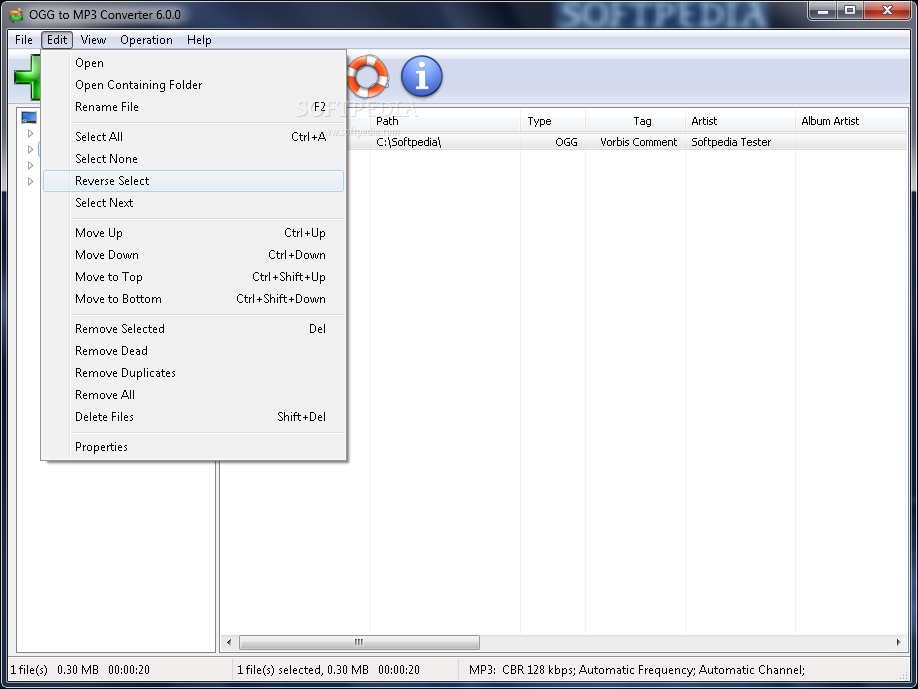Screen dimensions: 918x689
Task: Close the OGG to MP3 Converter window
Action: (x=888, y=11)
